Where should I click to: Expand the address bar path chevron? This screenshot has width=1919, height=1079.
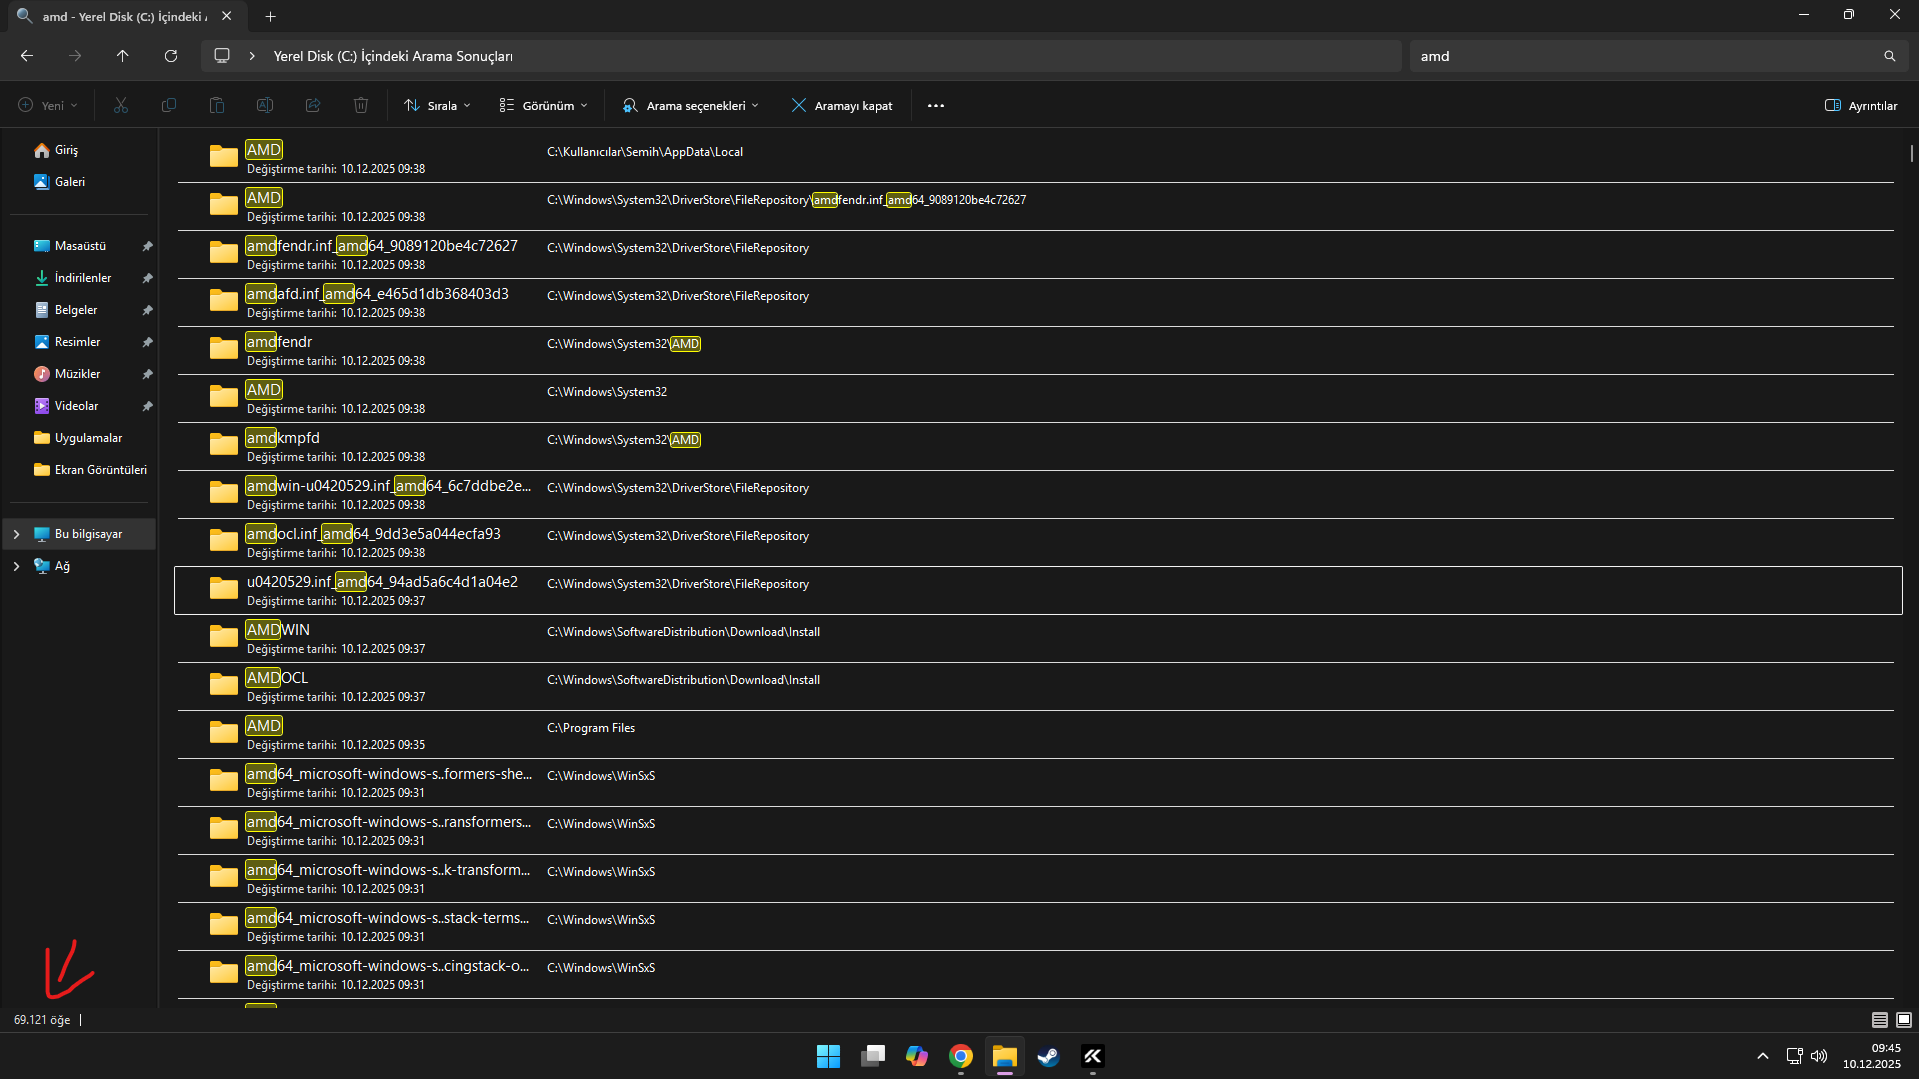[x=252, y=56]
